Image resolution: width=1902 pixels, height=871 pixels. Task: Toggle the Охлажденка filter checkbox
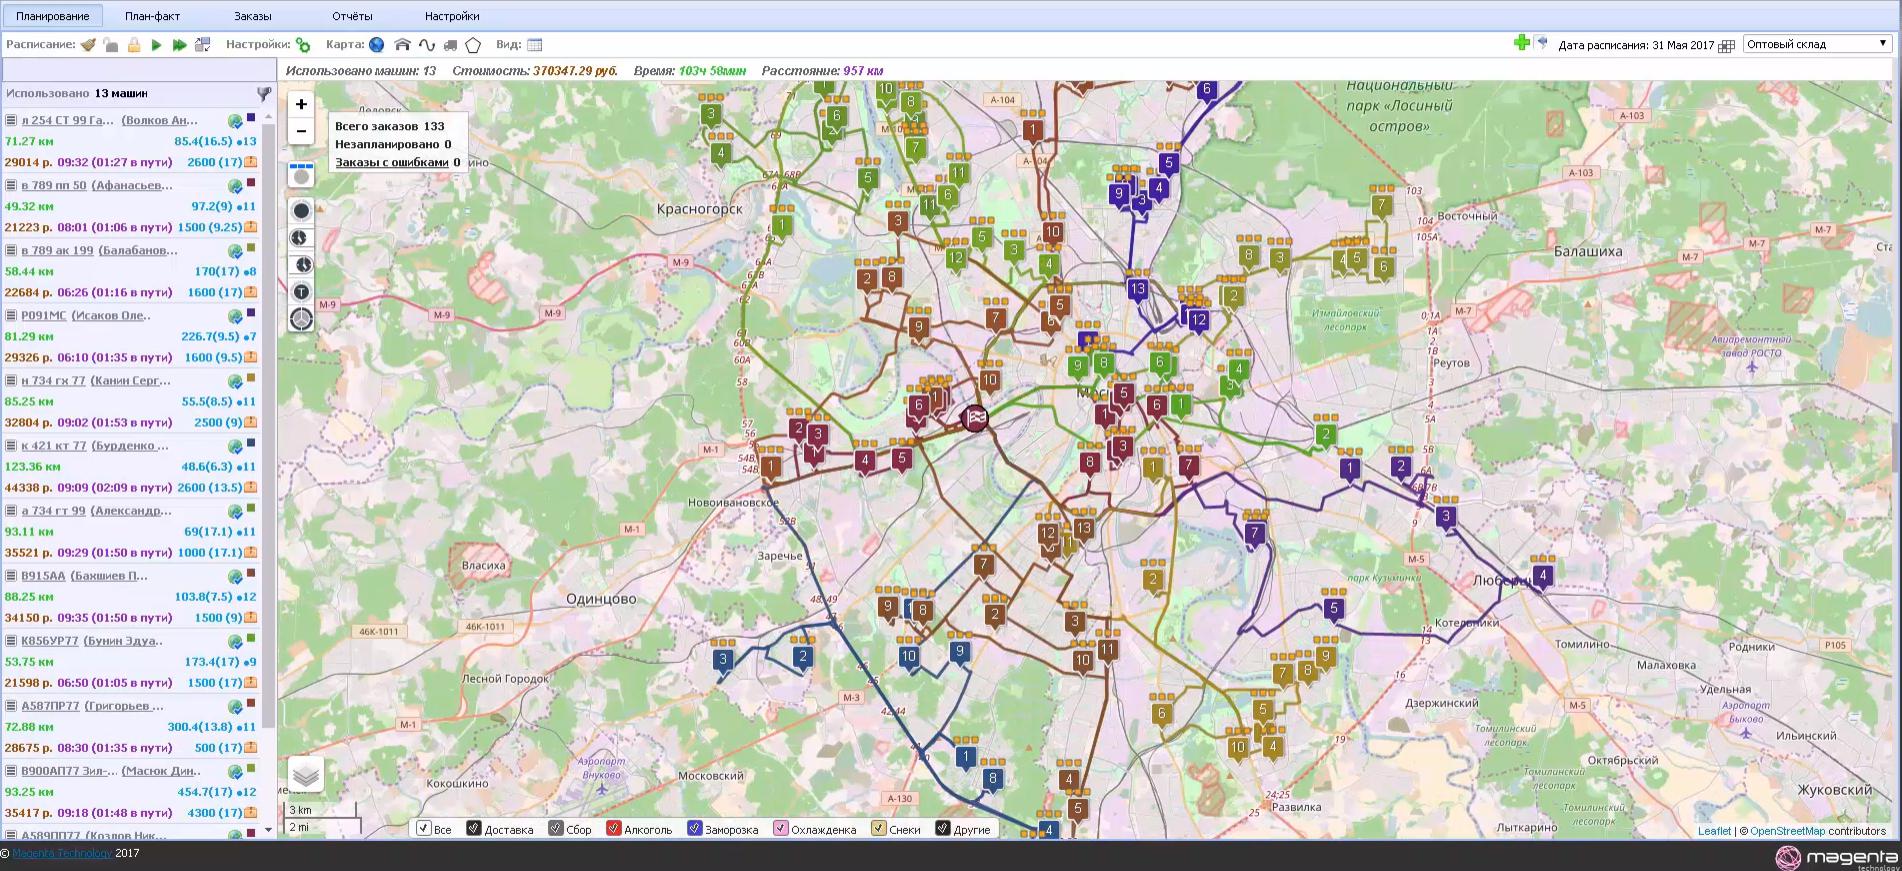[x=780, y=829]
